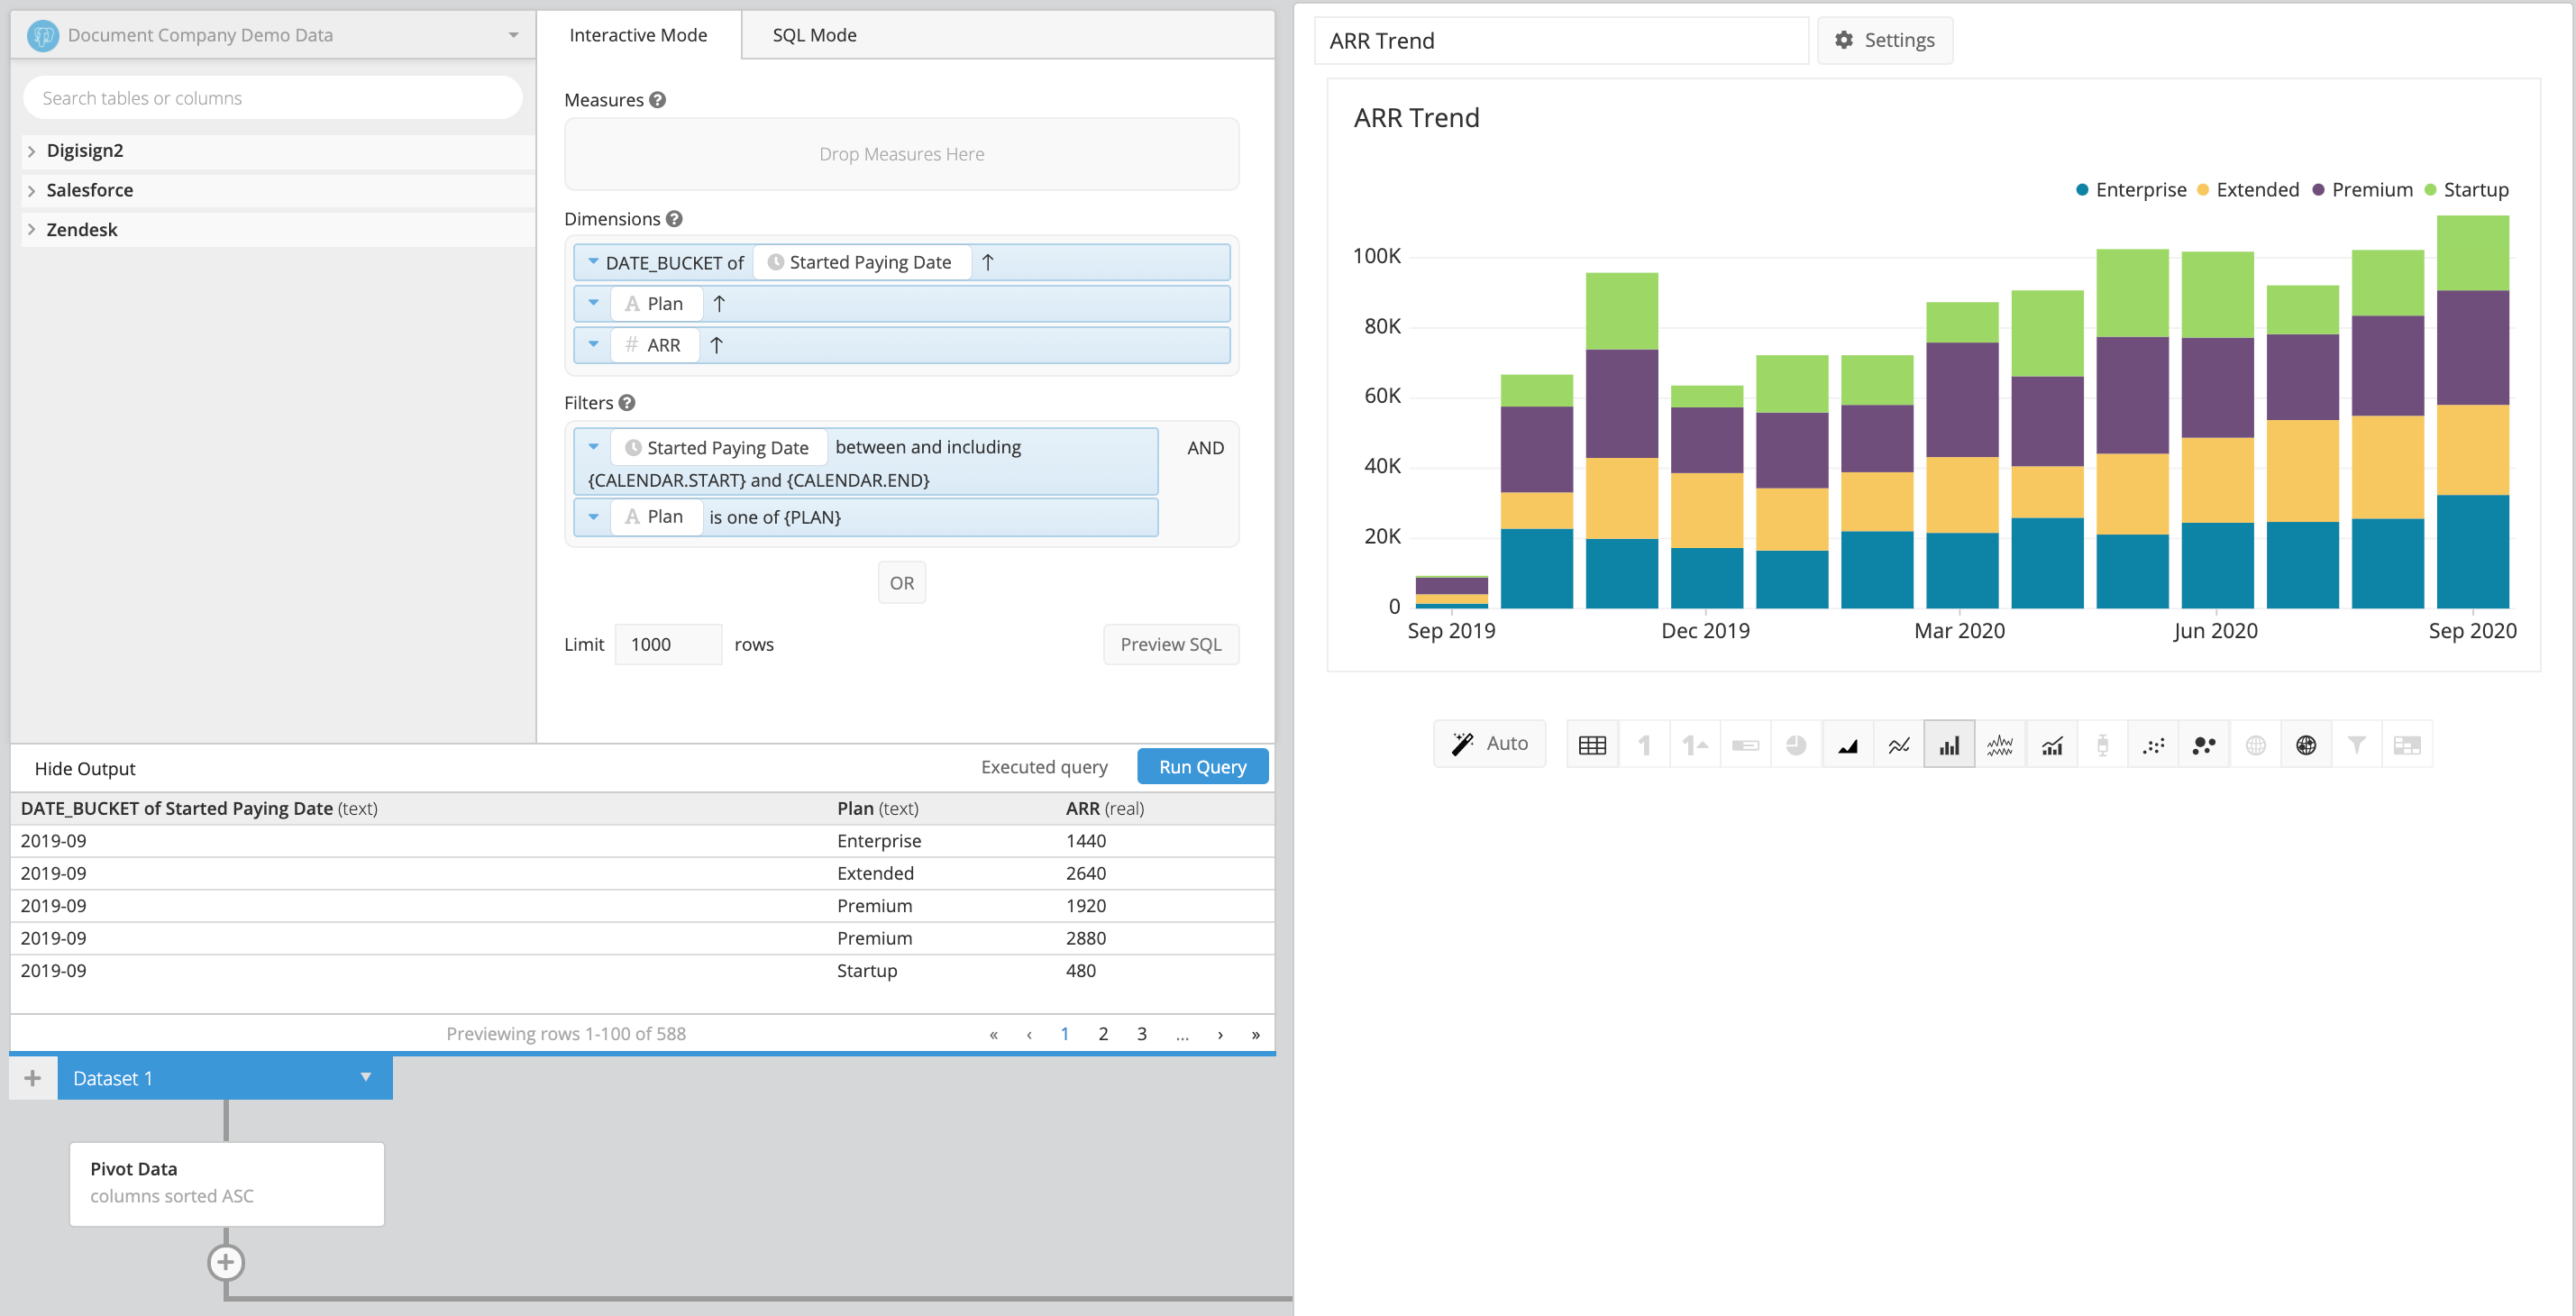Open the Dimensions help icon
The height and width of the screenshot is (1316, 2576).
tap(674, 219)
